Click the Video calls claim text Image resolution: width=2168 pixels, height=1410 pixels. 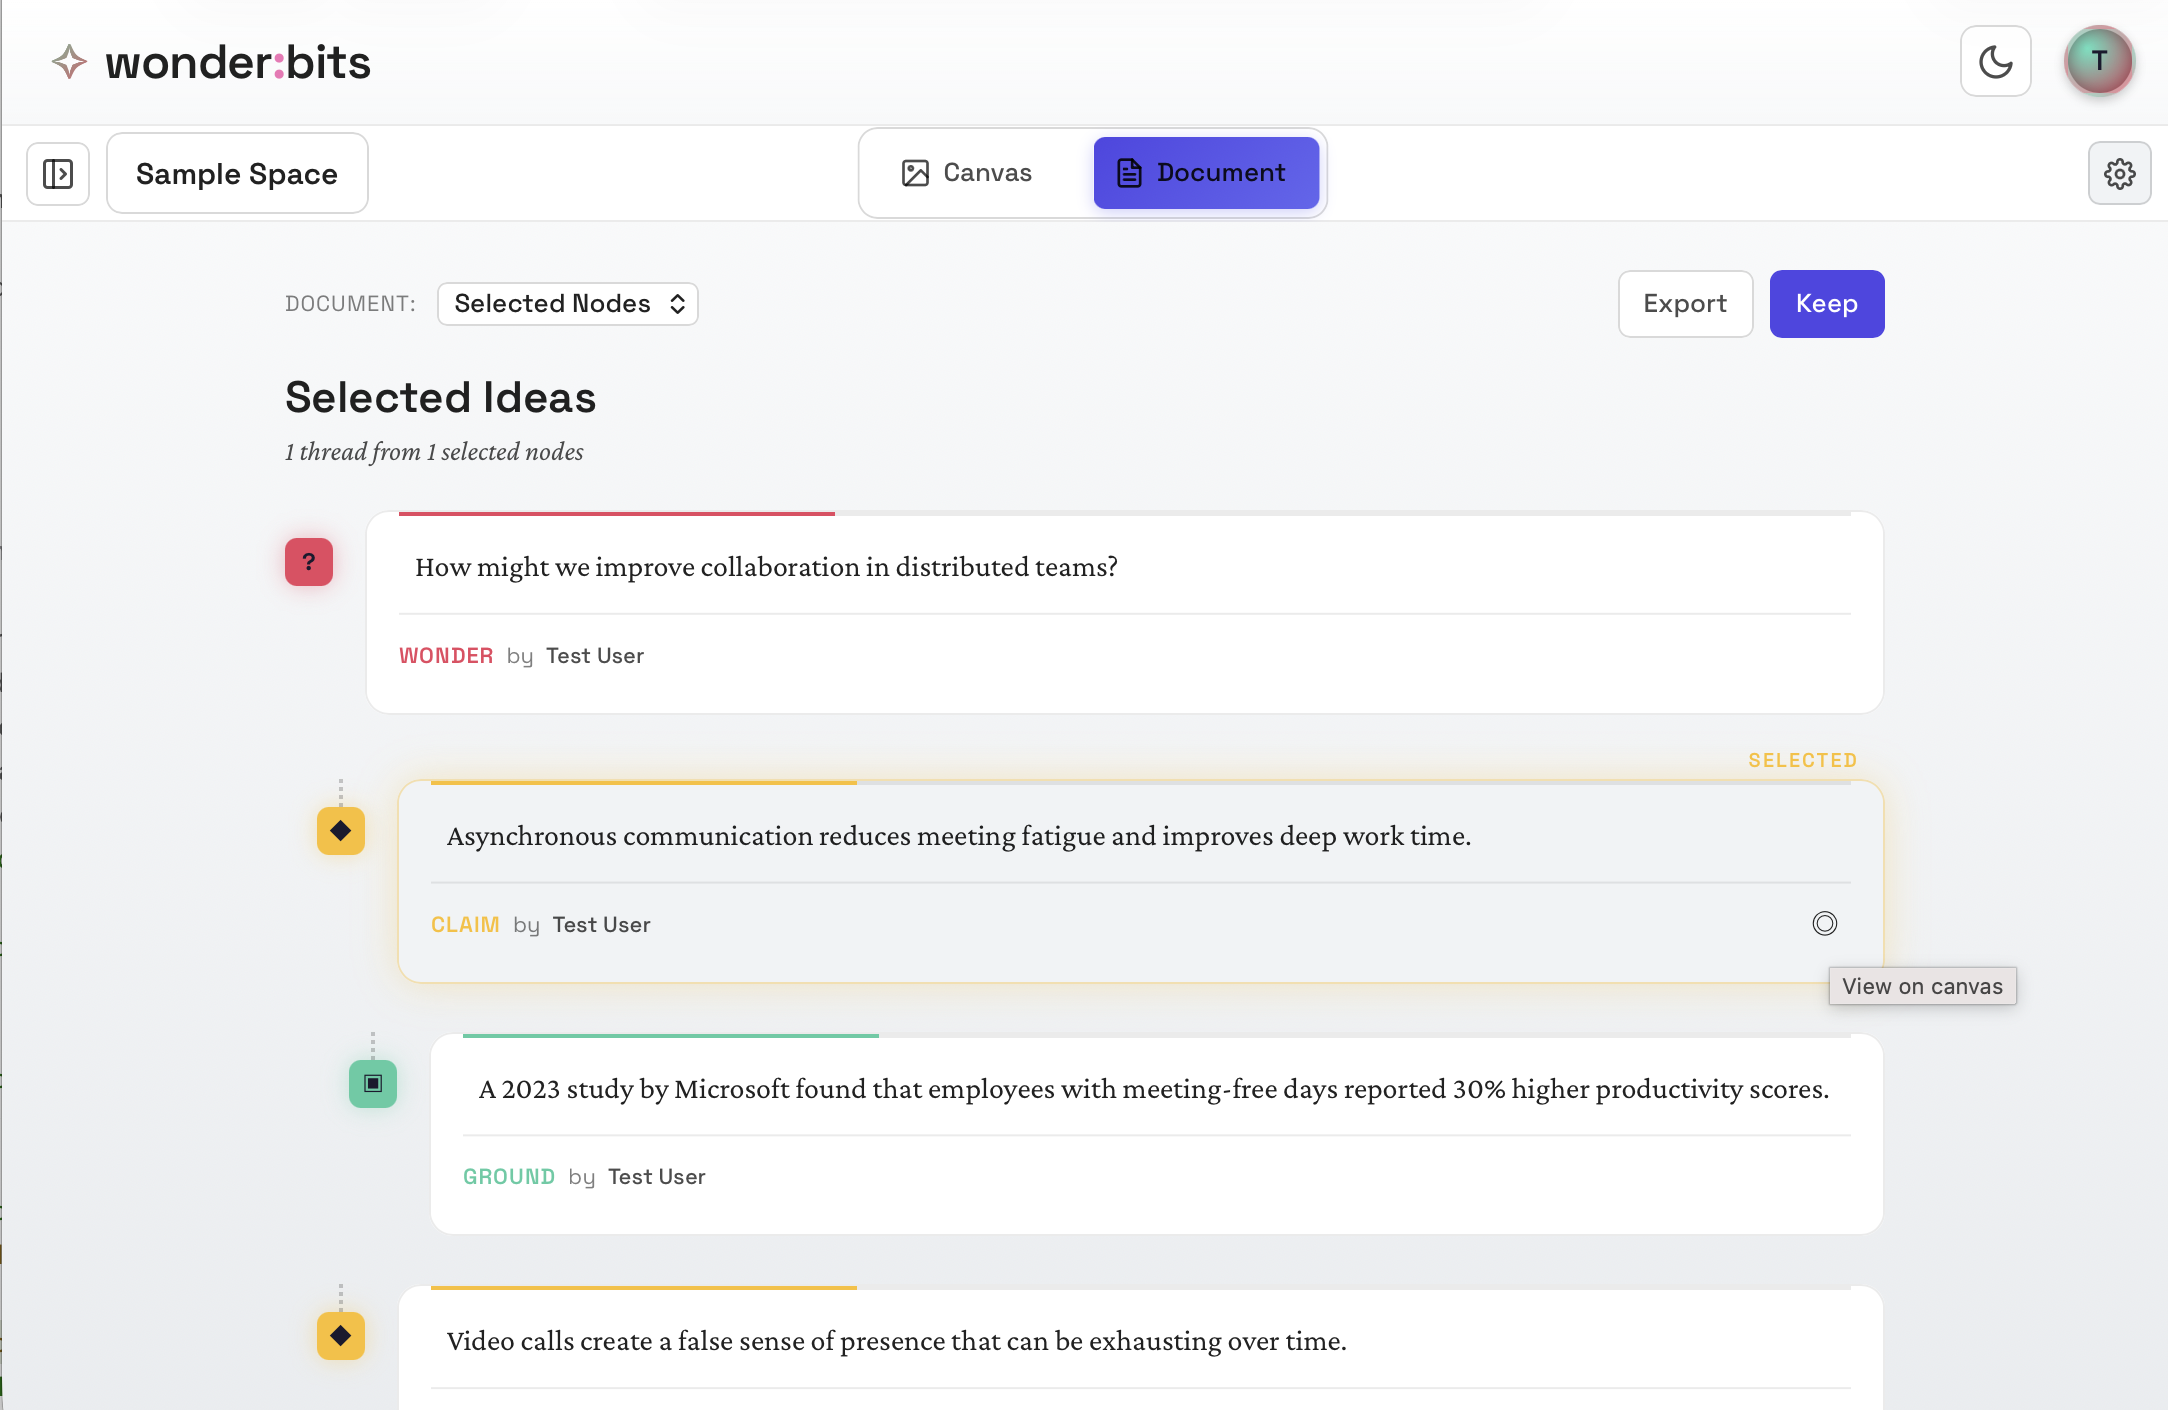click(x=896, y=1341)
